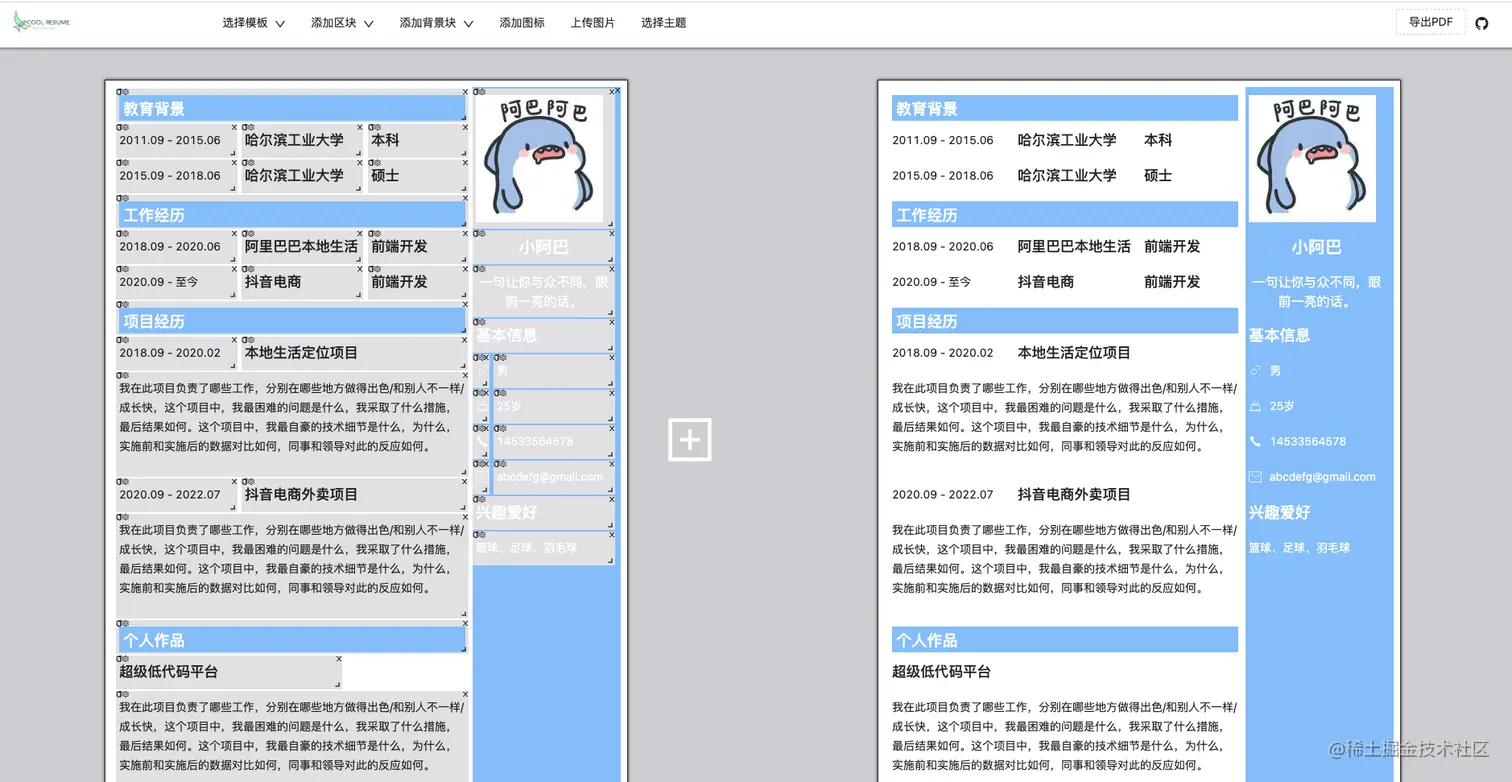Image resolution: width=1512 pixels, height=782 pixels.
Task: Click the gender icon beside 男 in preview
Action: click(1255, 371)
